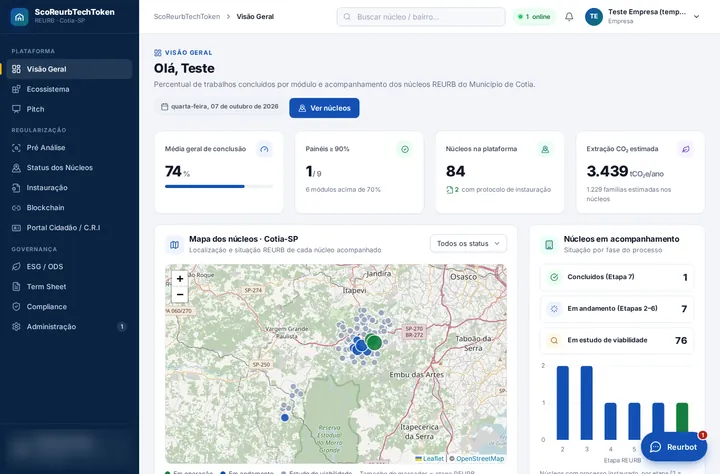Click the search magnifier icon
The height and width of the screenshot is (474, 720).
(x=348, y=17)
